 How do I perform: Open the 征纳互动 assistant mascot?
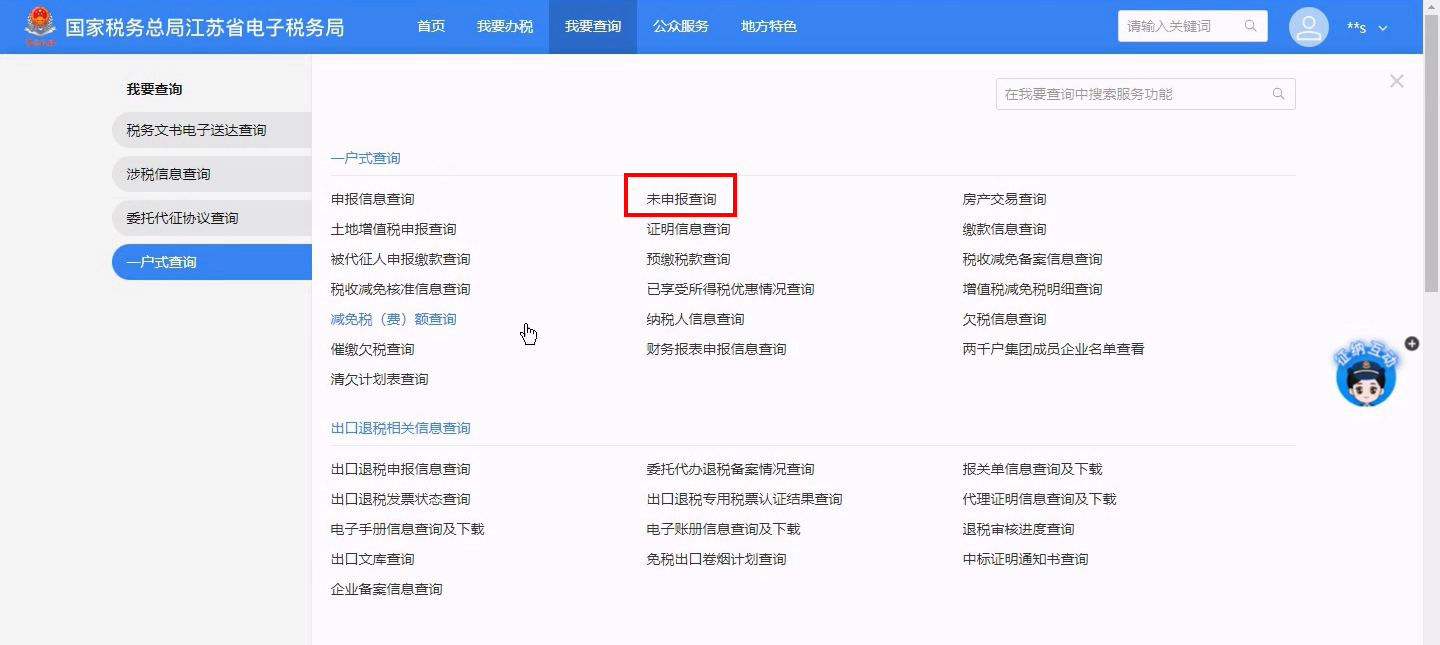(x=1366, y=377)
